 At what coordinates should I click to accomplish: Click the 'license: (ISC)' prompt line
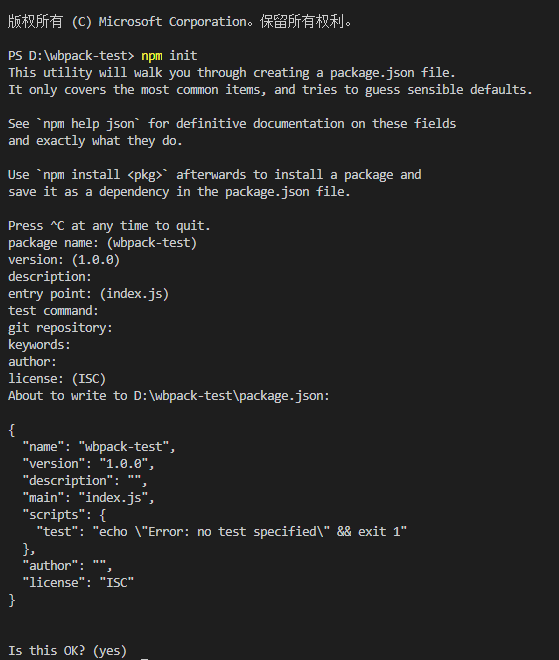tap(57, 379)
